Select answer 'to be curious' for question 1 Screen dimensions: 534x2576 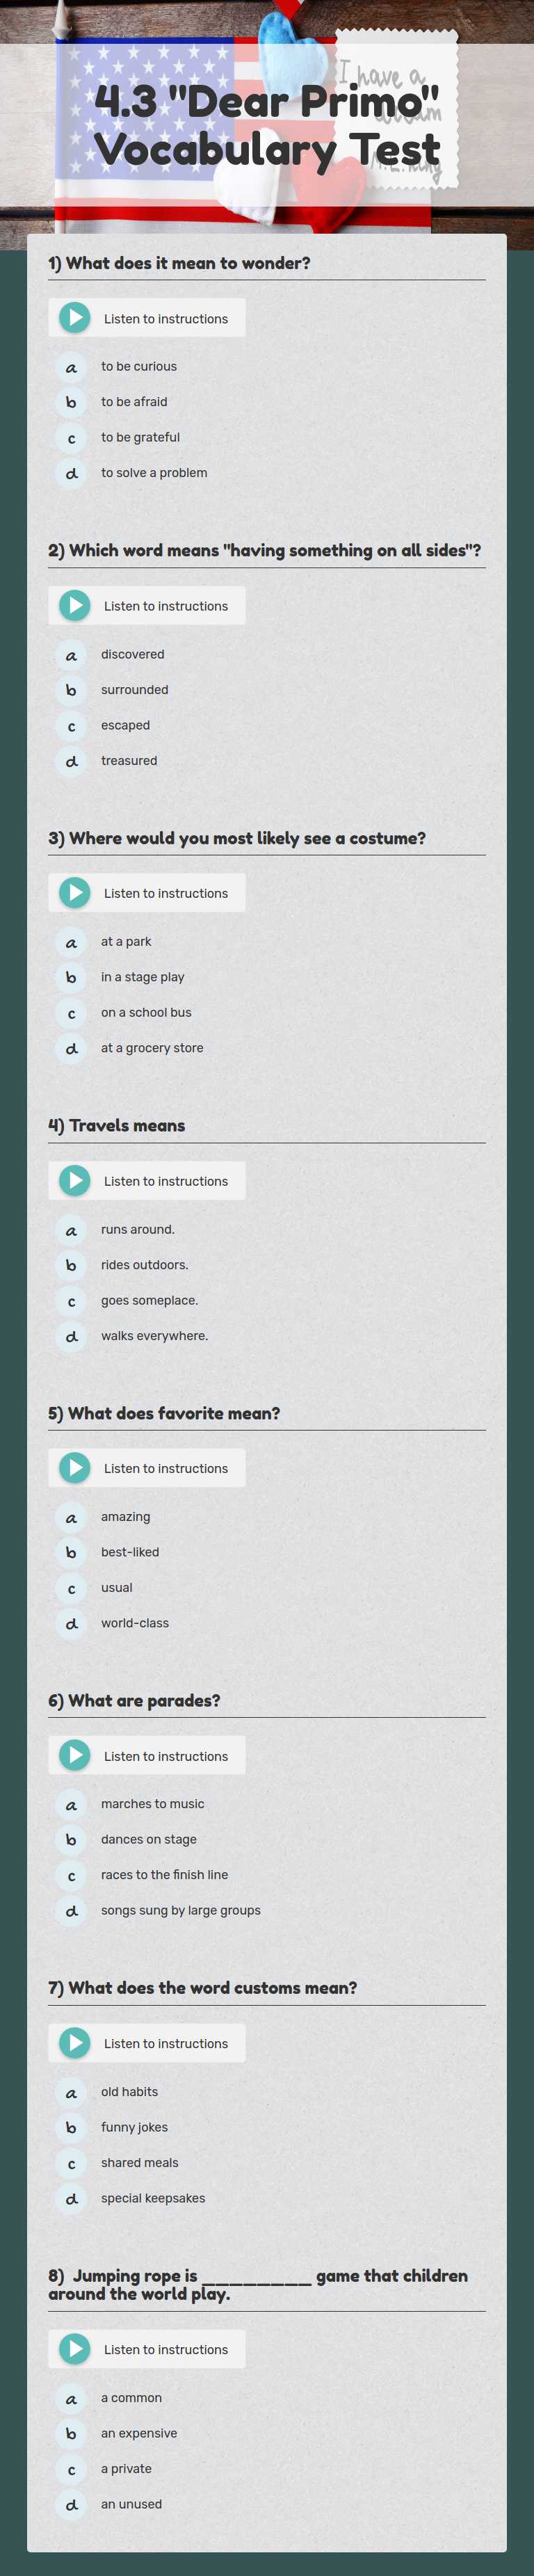tap(138, 366)
